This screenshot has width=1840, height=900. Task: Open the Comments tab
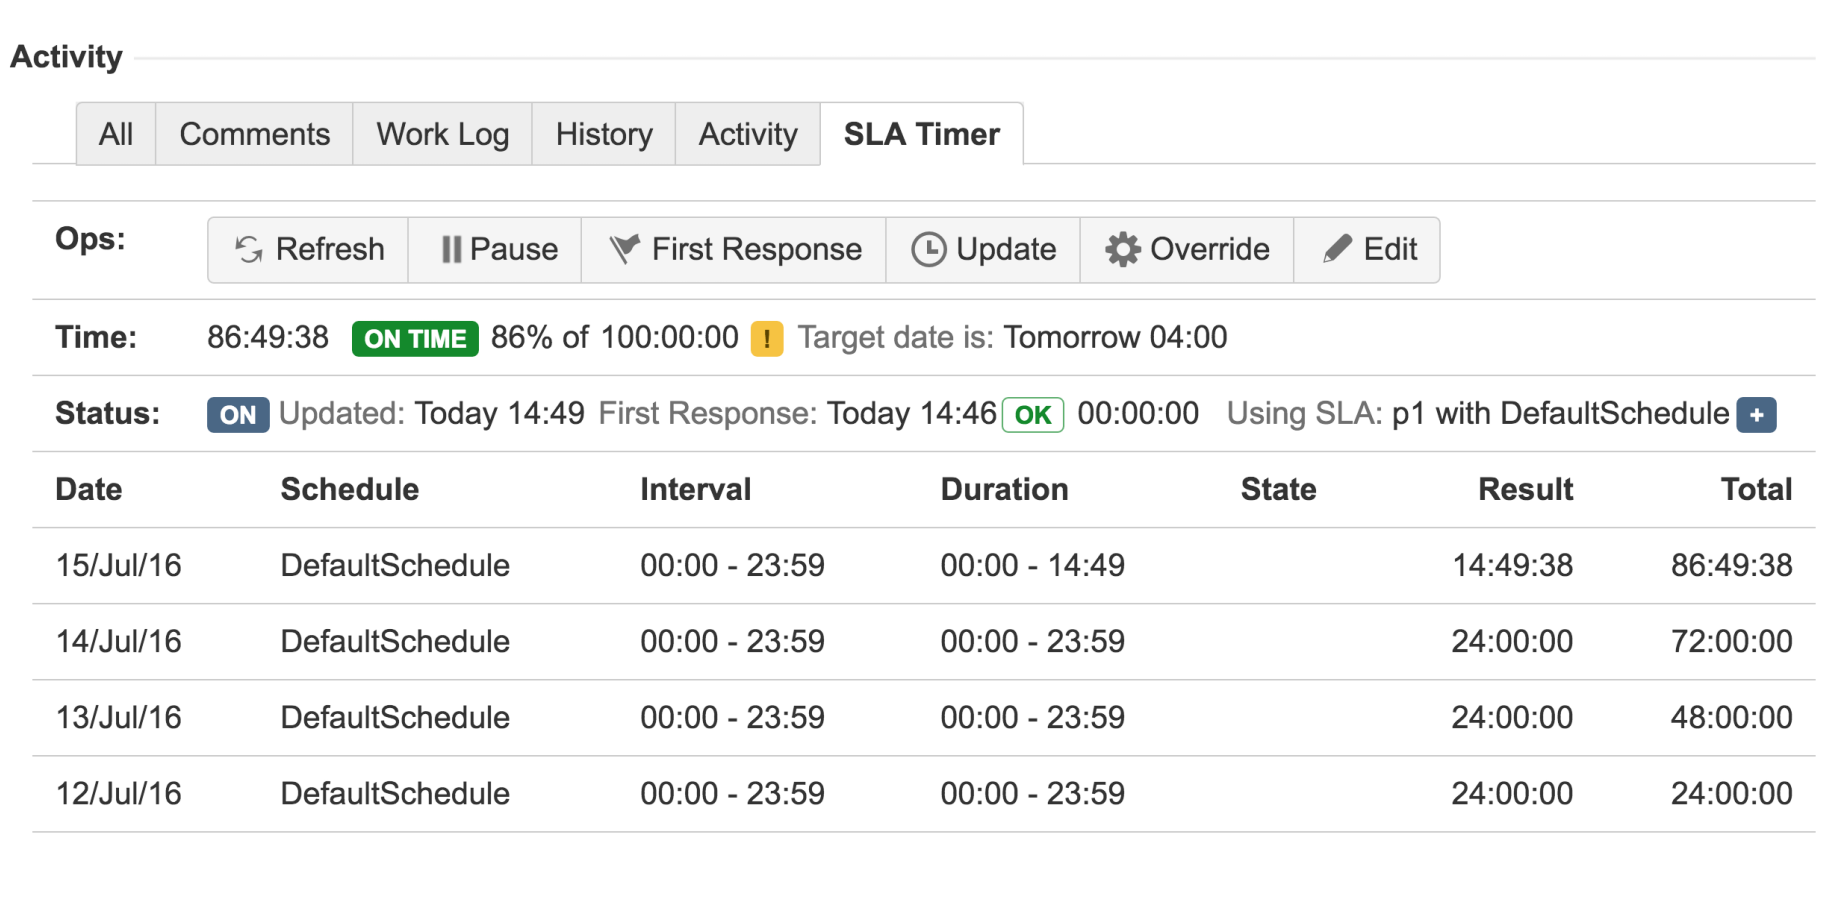point(254,134)
